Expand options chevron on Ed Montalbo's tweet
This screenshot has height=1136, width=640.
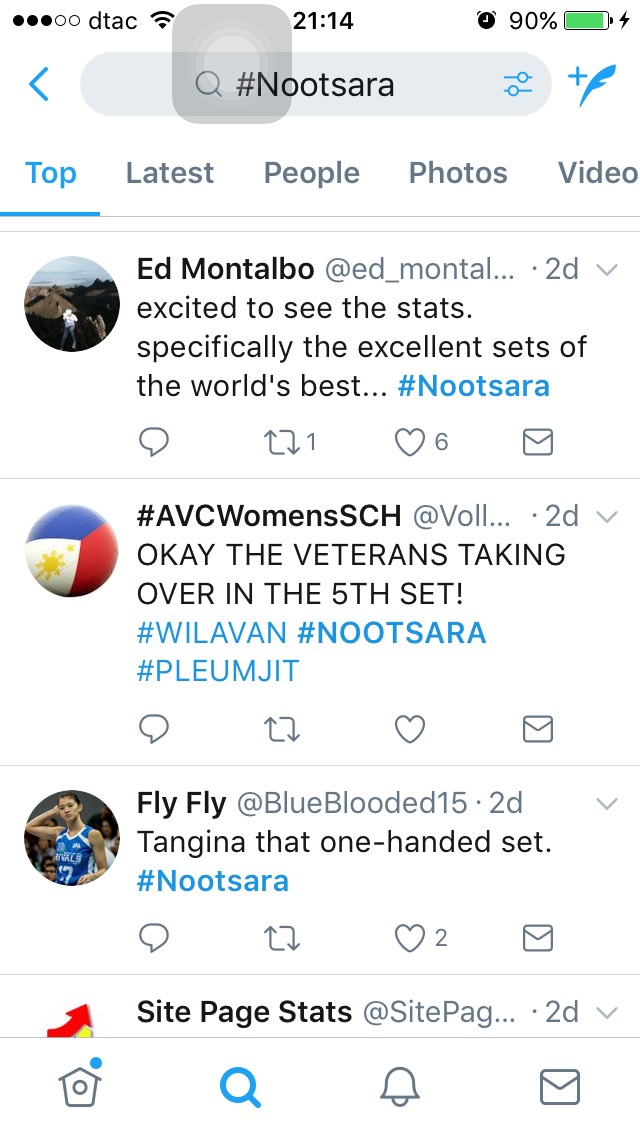pyautogui.click(x=606, y=270)
